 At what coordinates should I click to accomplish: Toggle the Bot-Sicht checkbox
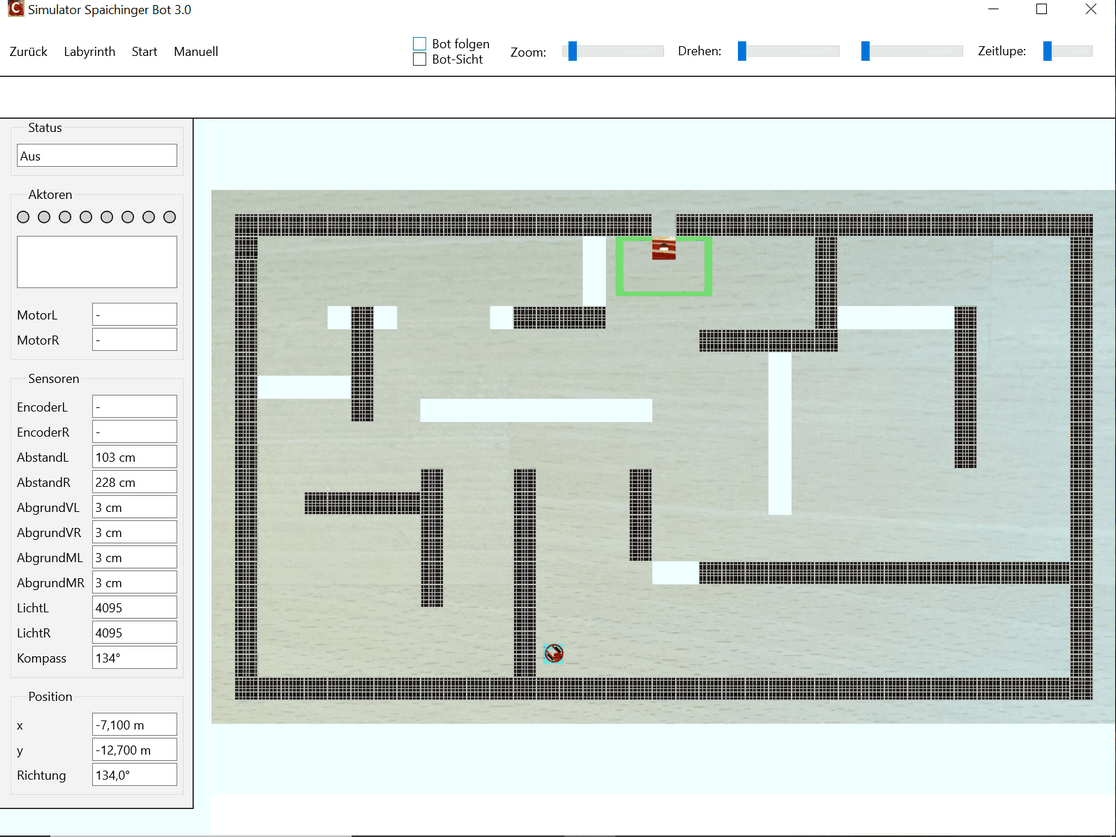click(420, 59)
